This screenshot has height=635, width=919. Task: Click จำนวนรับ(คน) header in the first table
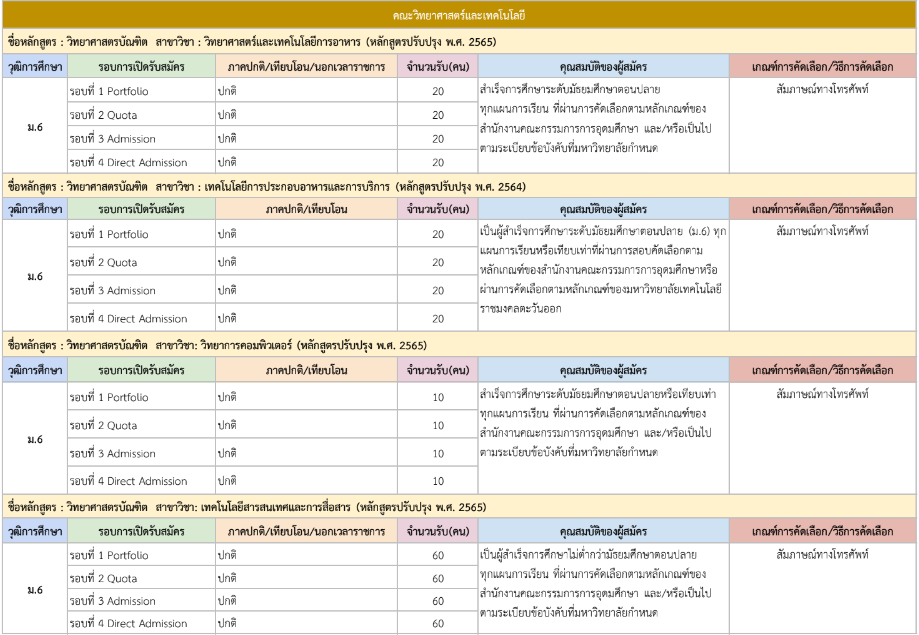pos(438,66)
